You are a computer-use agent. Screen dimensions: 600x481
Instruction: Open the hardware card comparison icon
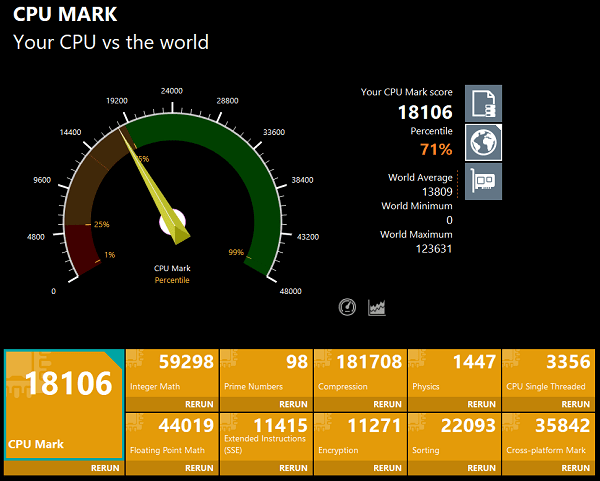tap(483, 181)
